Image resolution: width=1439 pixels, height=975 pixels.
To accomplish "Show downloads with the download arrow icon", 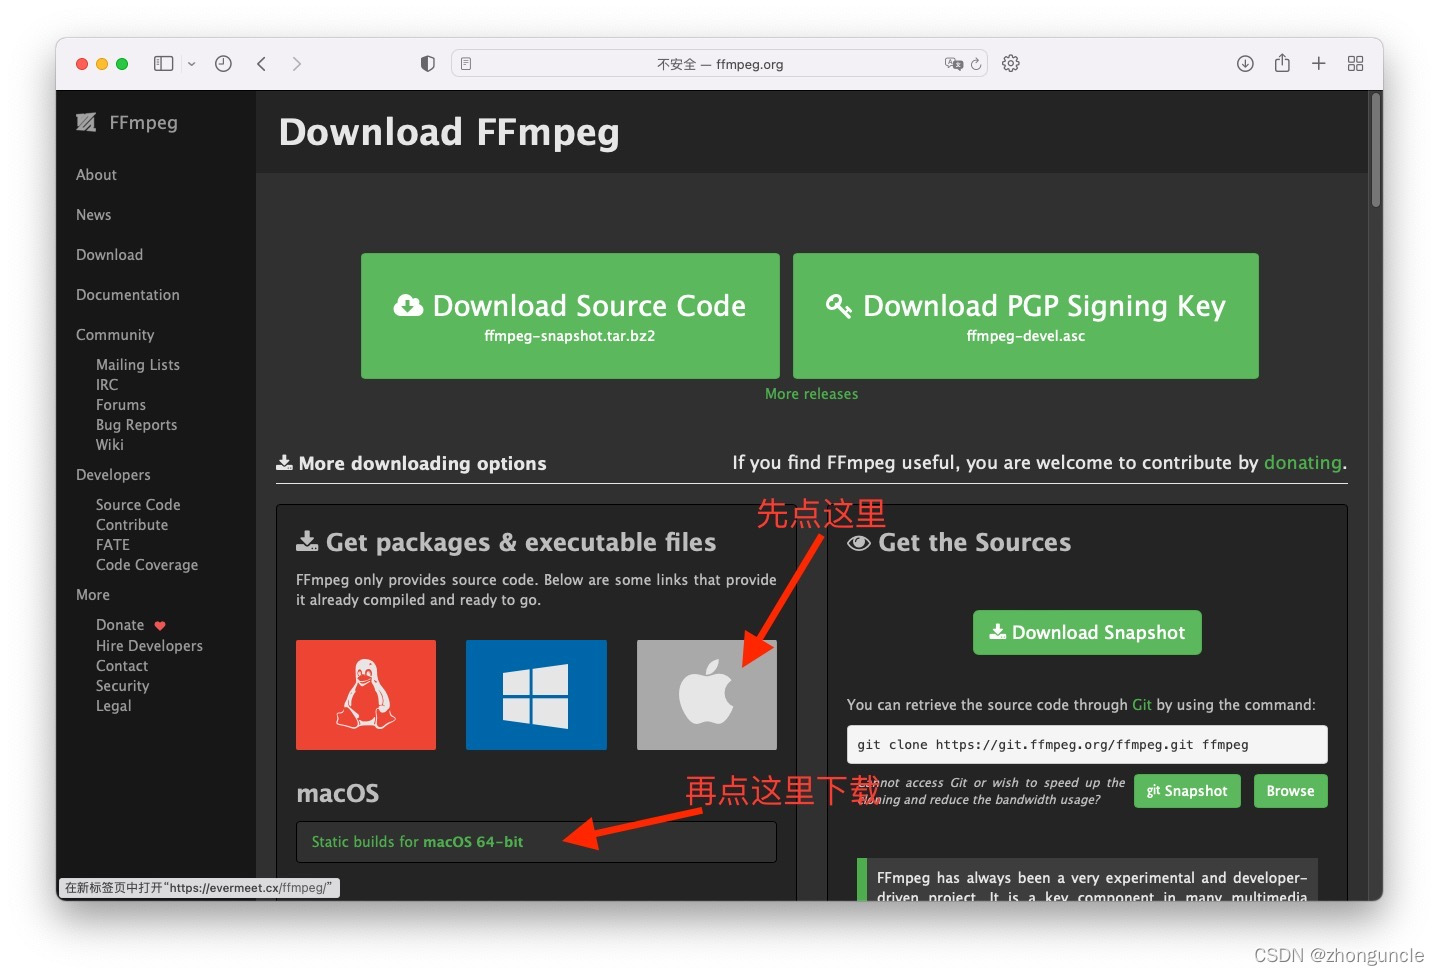I will pos(1245,64).
